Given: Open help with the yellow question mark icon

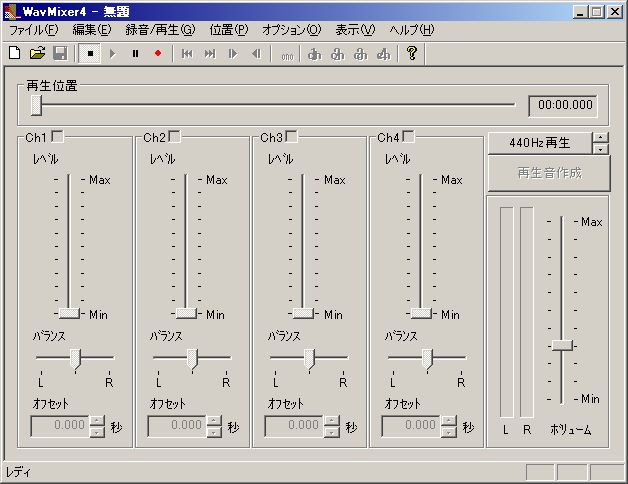Looking at the screenshot, I should pyautogui.click(x=412, y=53).
